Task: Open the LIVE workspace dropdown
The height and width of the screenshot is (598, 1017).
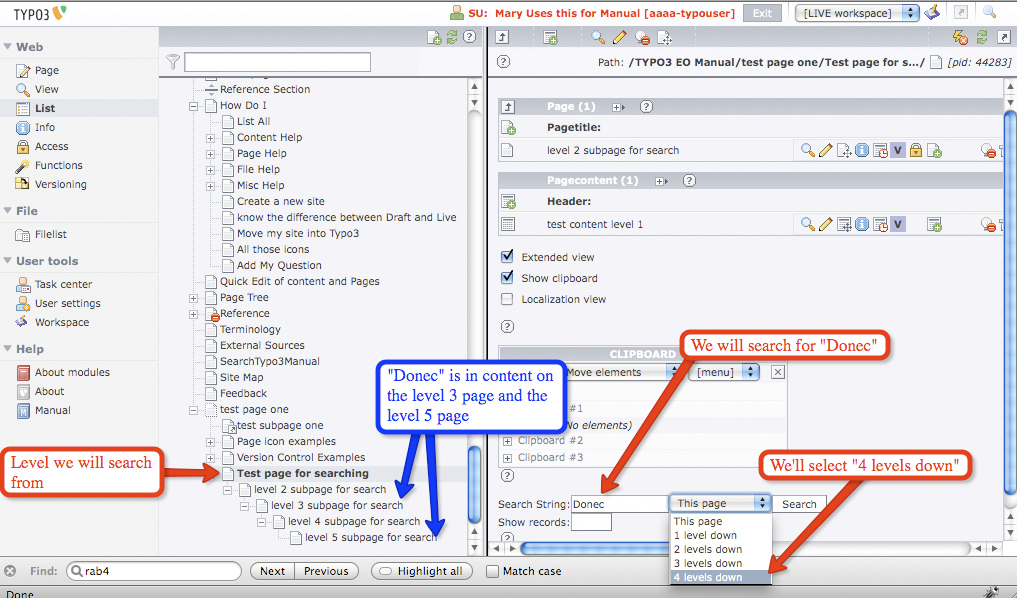Action: tap(856, 13)
